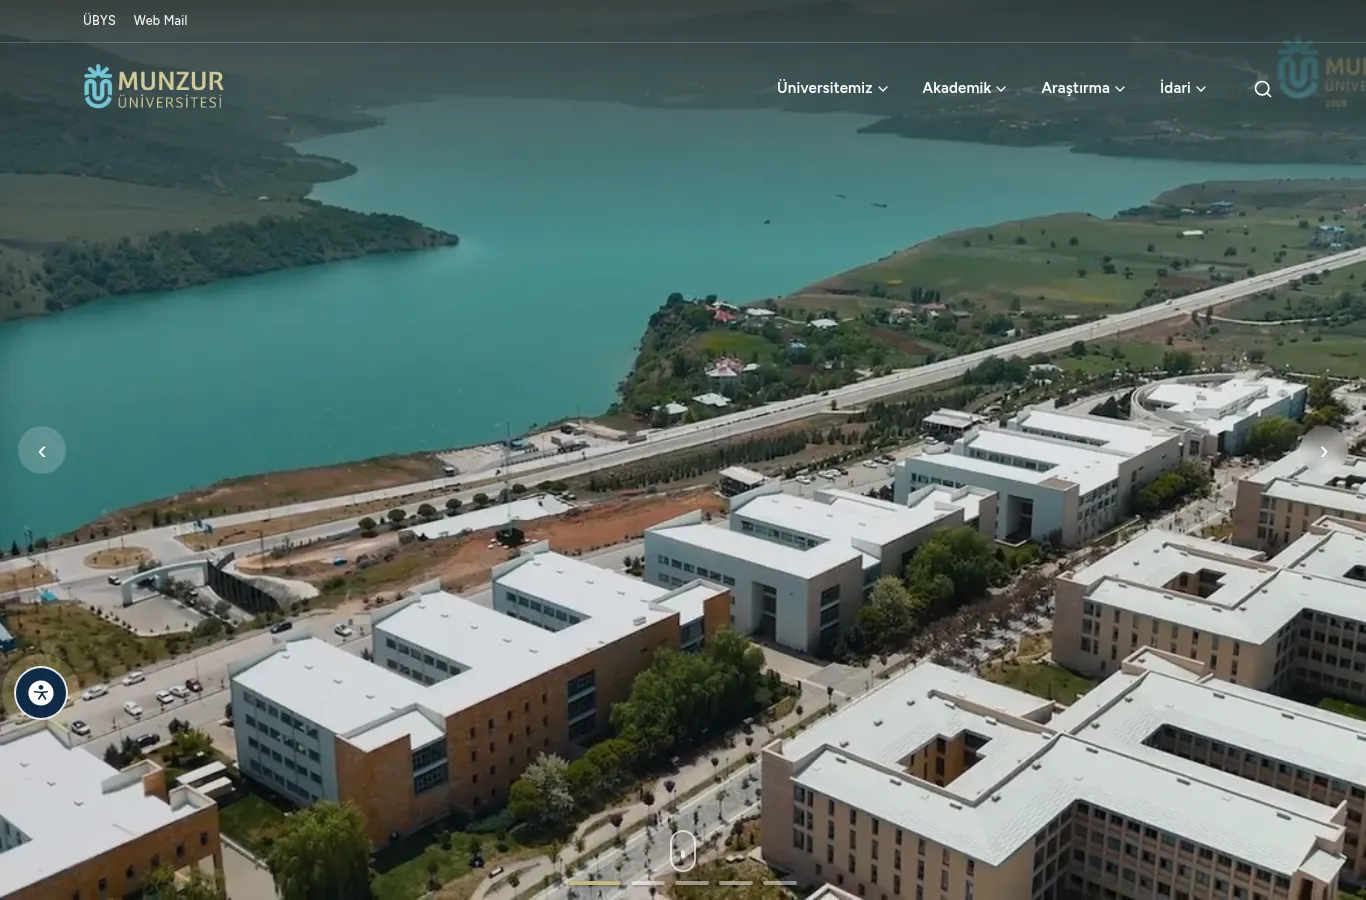This screenshot has height=900, width=1366.
Task: Jump to the fourth slide indicator
Action: click(x=736, y=883)
